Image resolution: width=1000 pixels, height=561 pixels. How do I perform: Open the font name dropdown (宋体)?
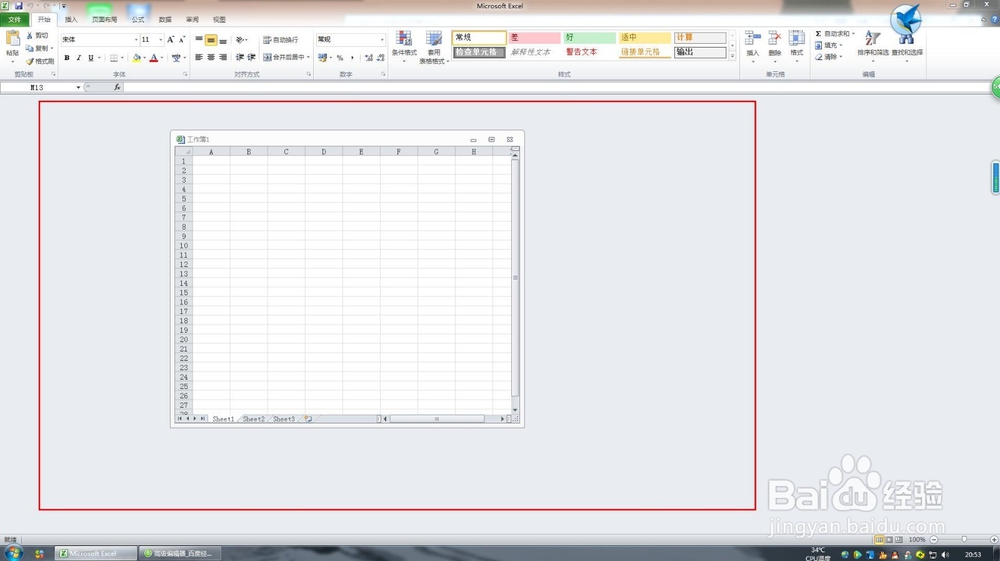point(136,40)
